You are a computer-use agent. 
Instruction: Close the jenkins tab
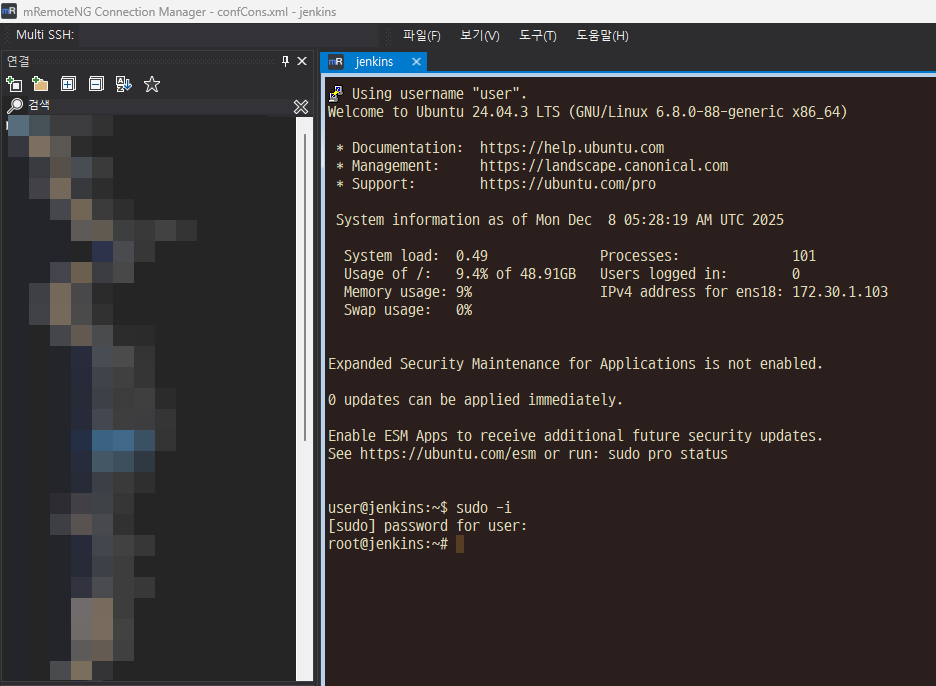click(x=416, y=61)
